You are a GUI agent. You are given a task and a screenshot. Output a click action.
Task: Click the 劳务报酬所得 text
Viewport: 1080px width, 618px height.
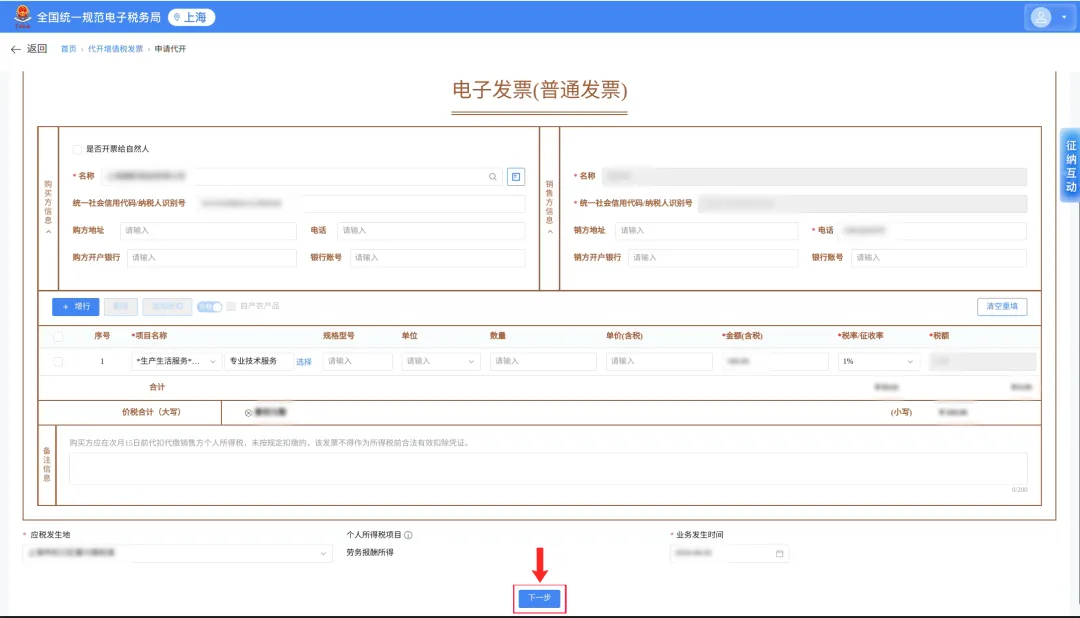(x=370, y=553)
